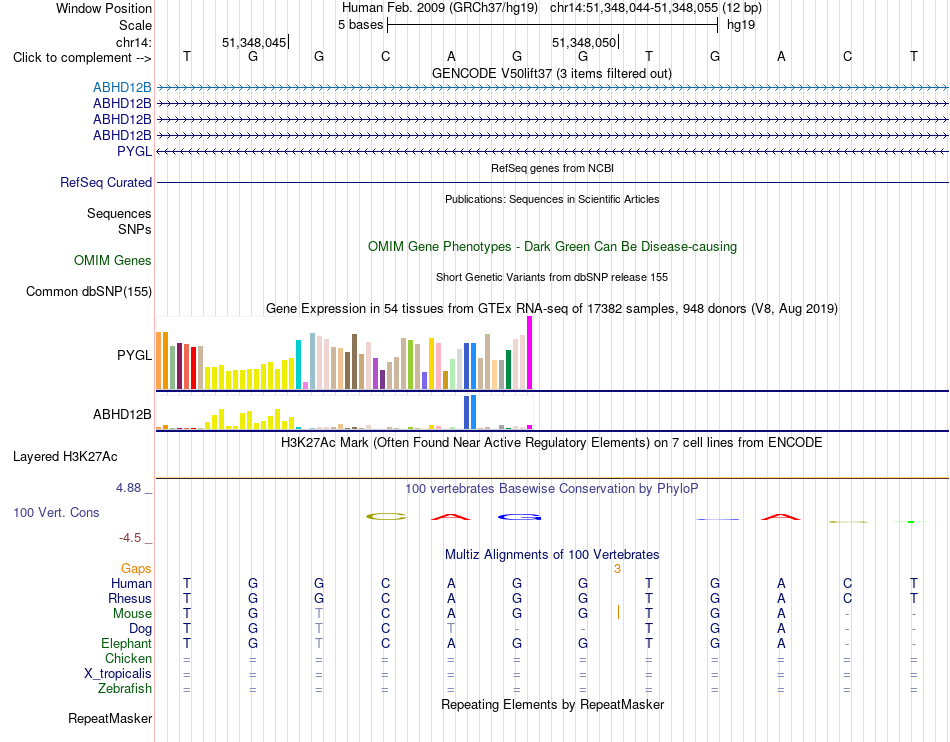Viewport: 950px width, 742px height.
Task: Click the 4.88 conservation axis maximum
Action: point(128,488)
